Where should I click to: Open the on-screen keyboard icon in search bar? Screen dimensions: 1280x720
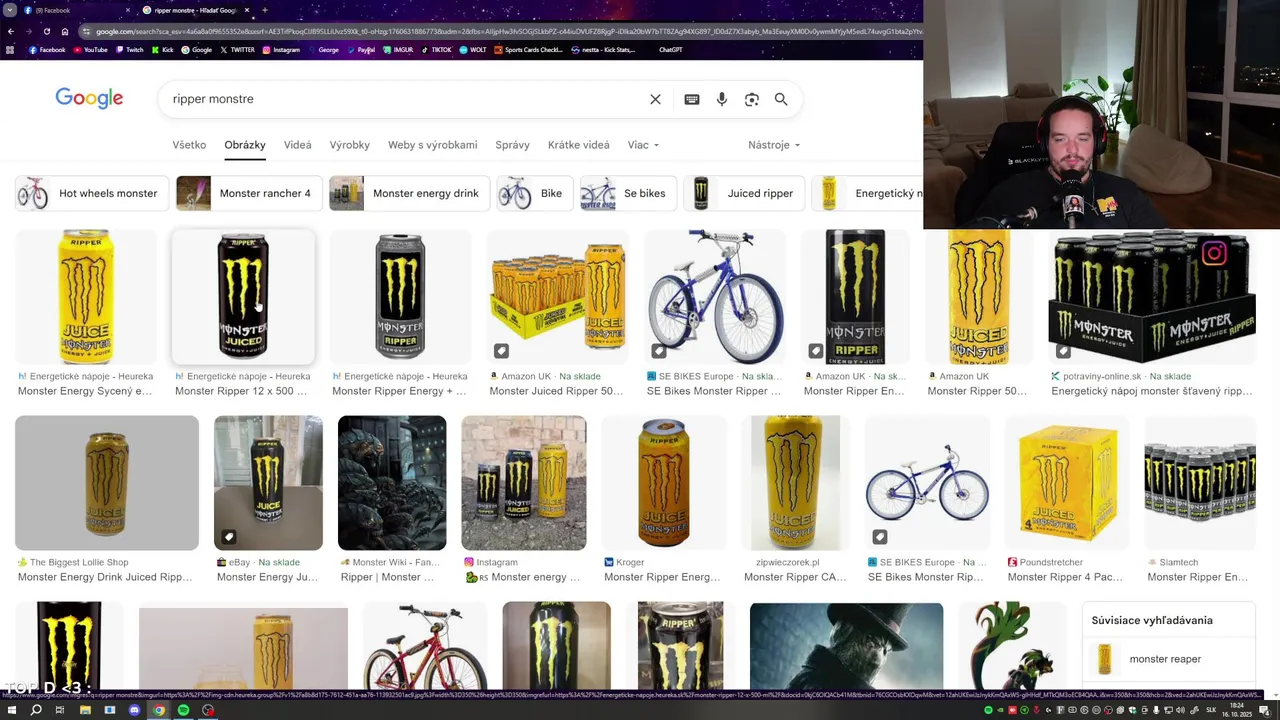(691, 99)
